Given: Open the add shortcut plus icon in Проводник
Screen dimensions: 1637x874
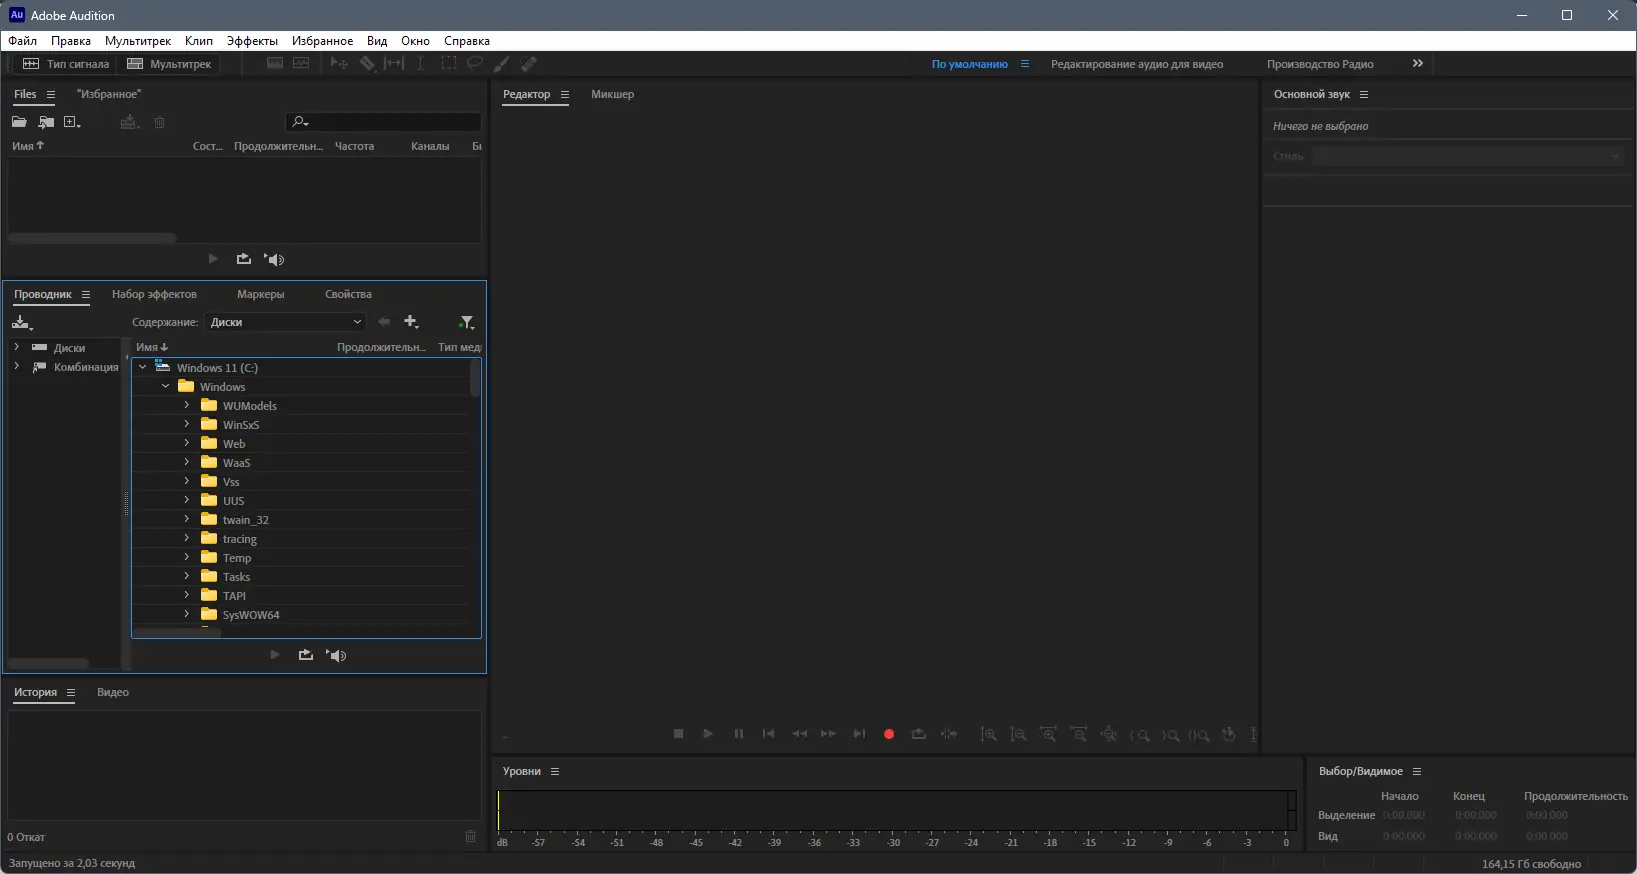Looking at the screenshot, I should (x=411, y=322).
